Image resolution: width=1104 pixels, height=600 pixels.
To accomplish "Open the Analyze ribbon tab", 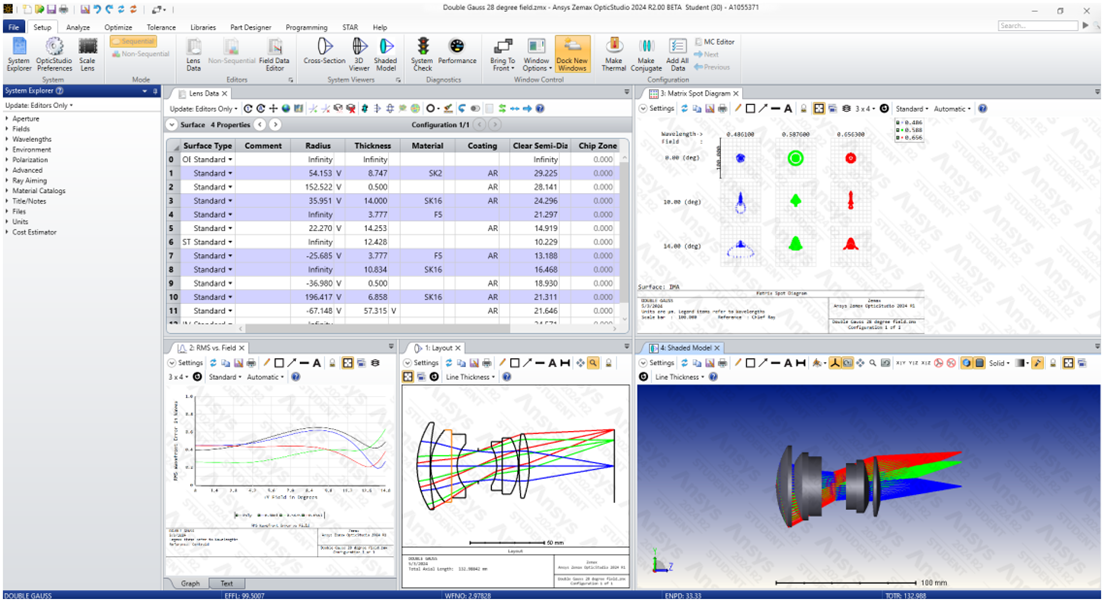I will 78,27.
